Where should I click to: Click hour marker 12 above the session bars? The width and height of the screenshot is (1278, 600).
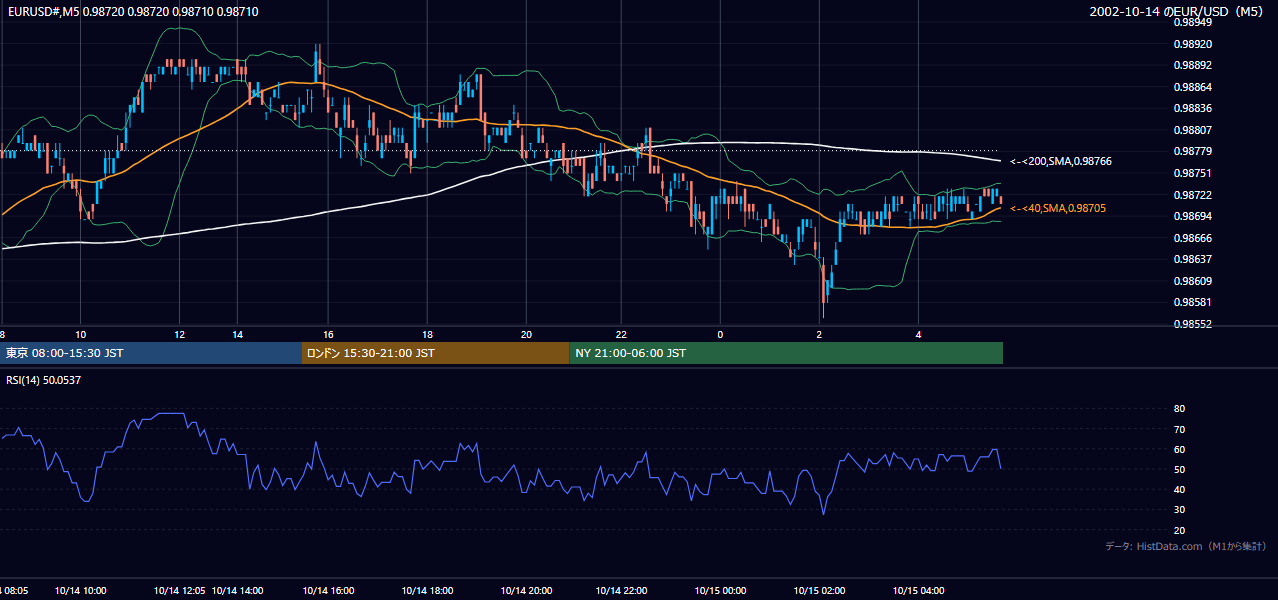pos(179,334)
